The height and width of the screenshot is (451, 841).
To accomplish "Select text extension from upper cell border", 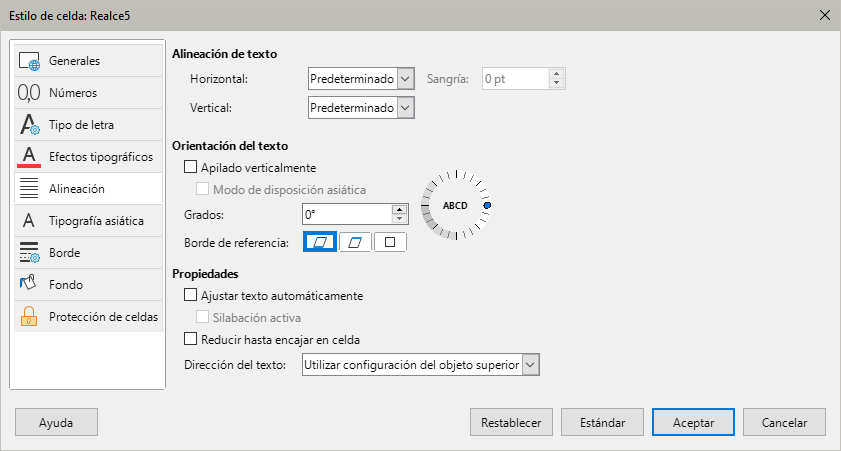I will pos(355,242).
